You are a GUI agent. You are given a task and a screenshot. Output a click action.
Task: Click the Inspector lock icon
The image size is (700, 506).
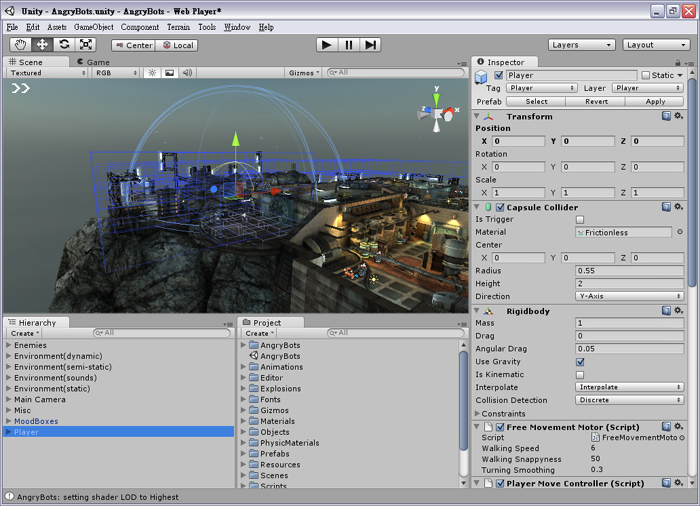tap(678, 63)
